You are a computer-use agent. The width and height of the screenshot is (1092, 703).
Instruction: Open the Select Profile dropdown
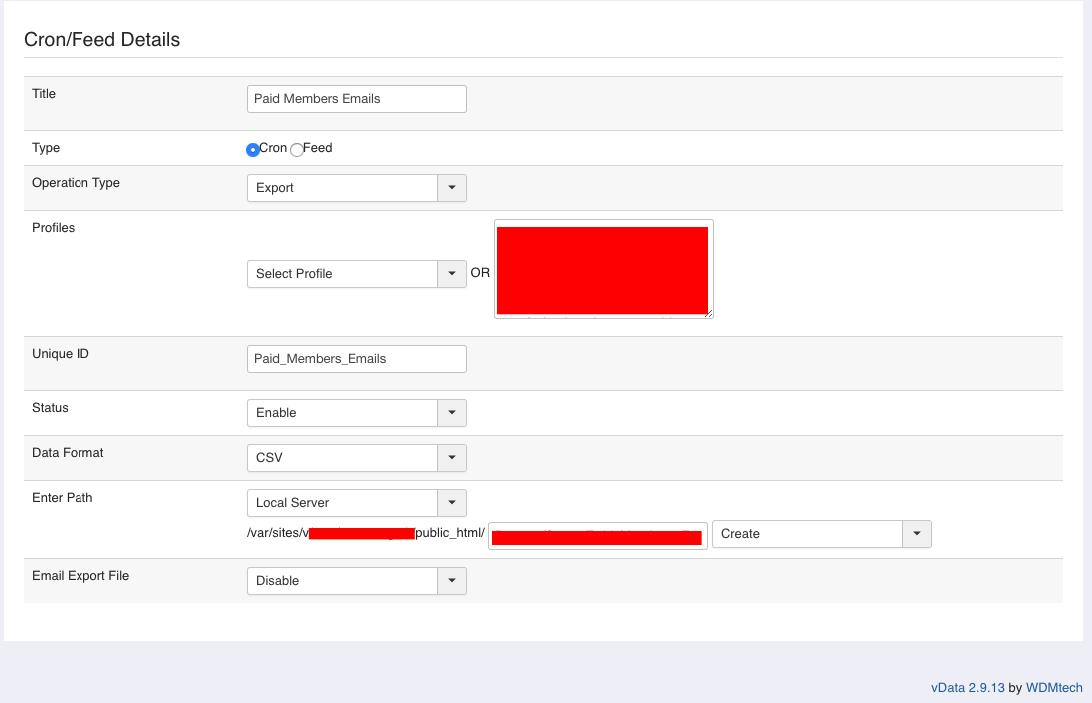[357, 274]
